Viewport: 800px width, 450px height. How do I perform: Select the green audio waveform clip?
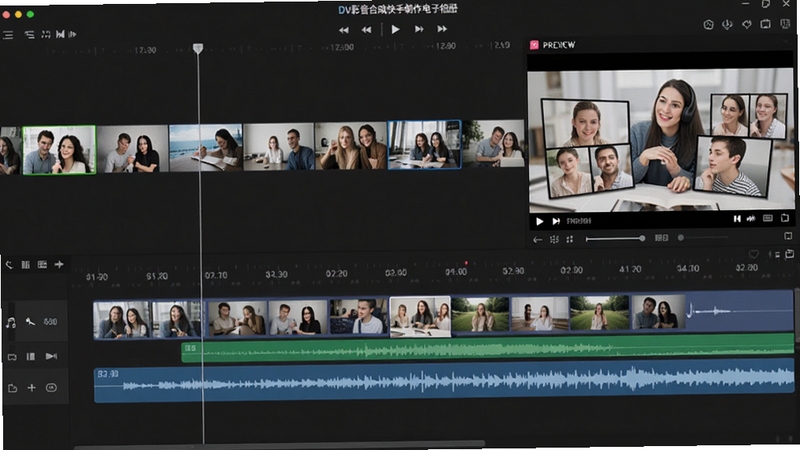coord(487,349)
